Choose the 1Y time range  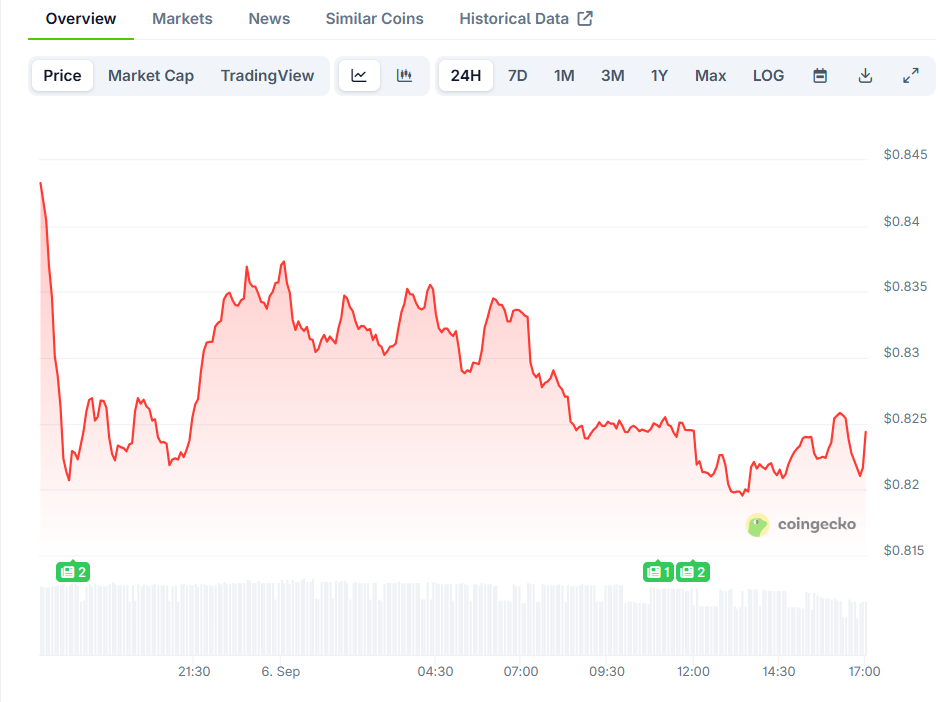[659, 76]
